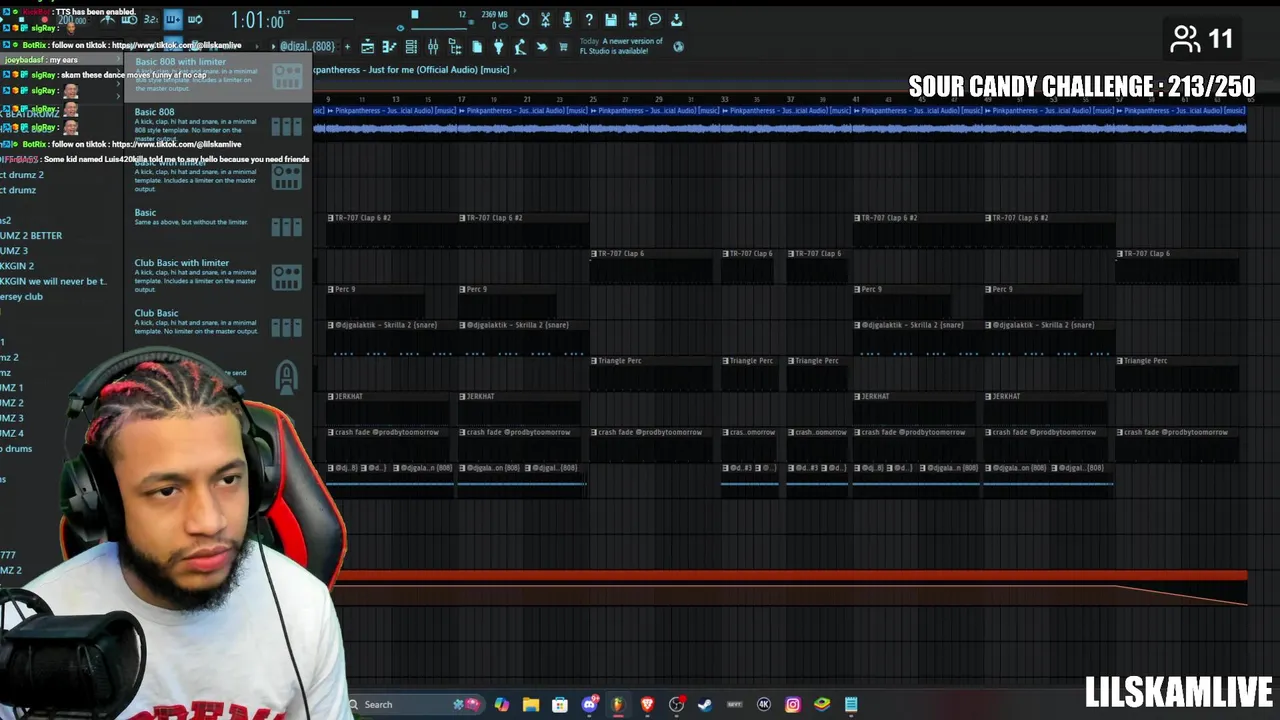Click the FL Studio update available notice
The image size is (1280, 720).
tap(621, 46)
